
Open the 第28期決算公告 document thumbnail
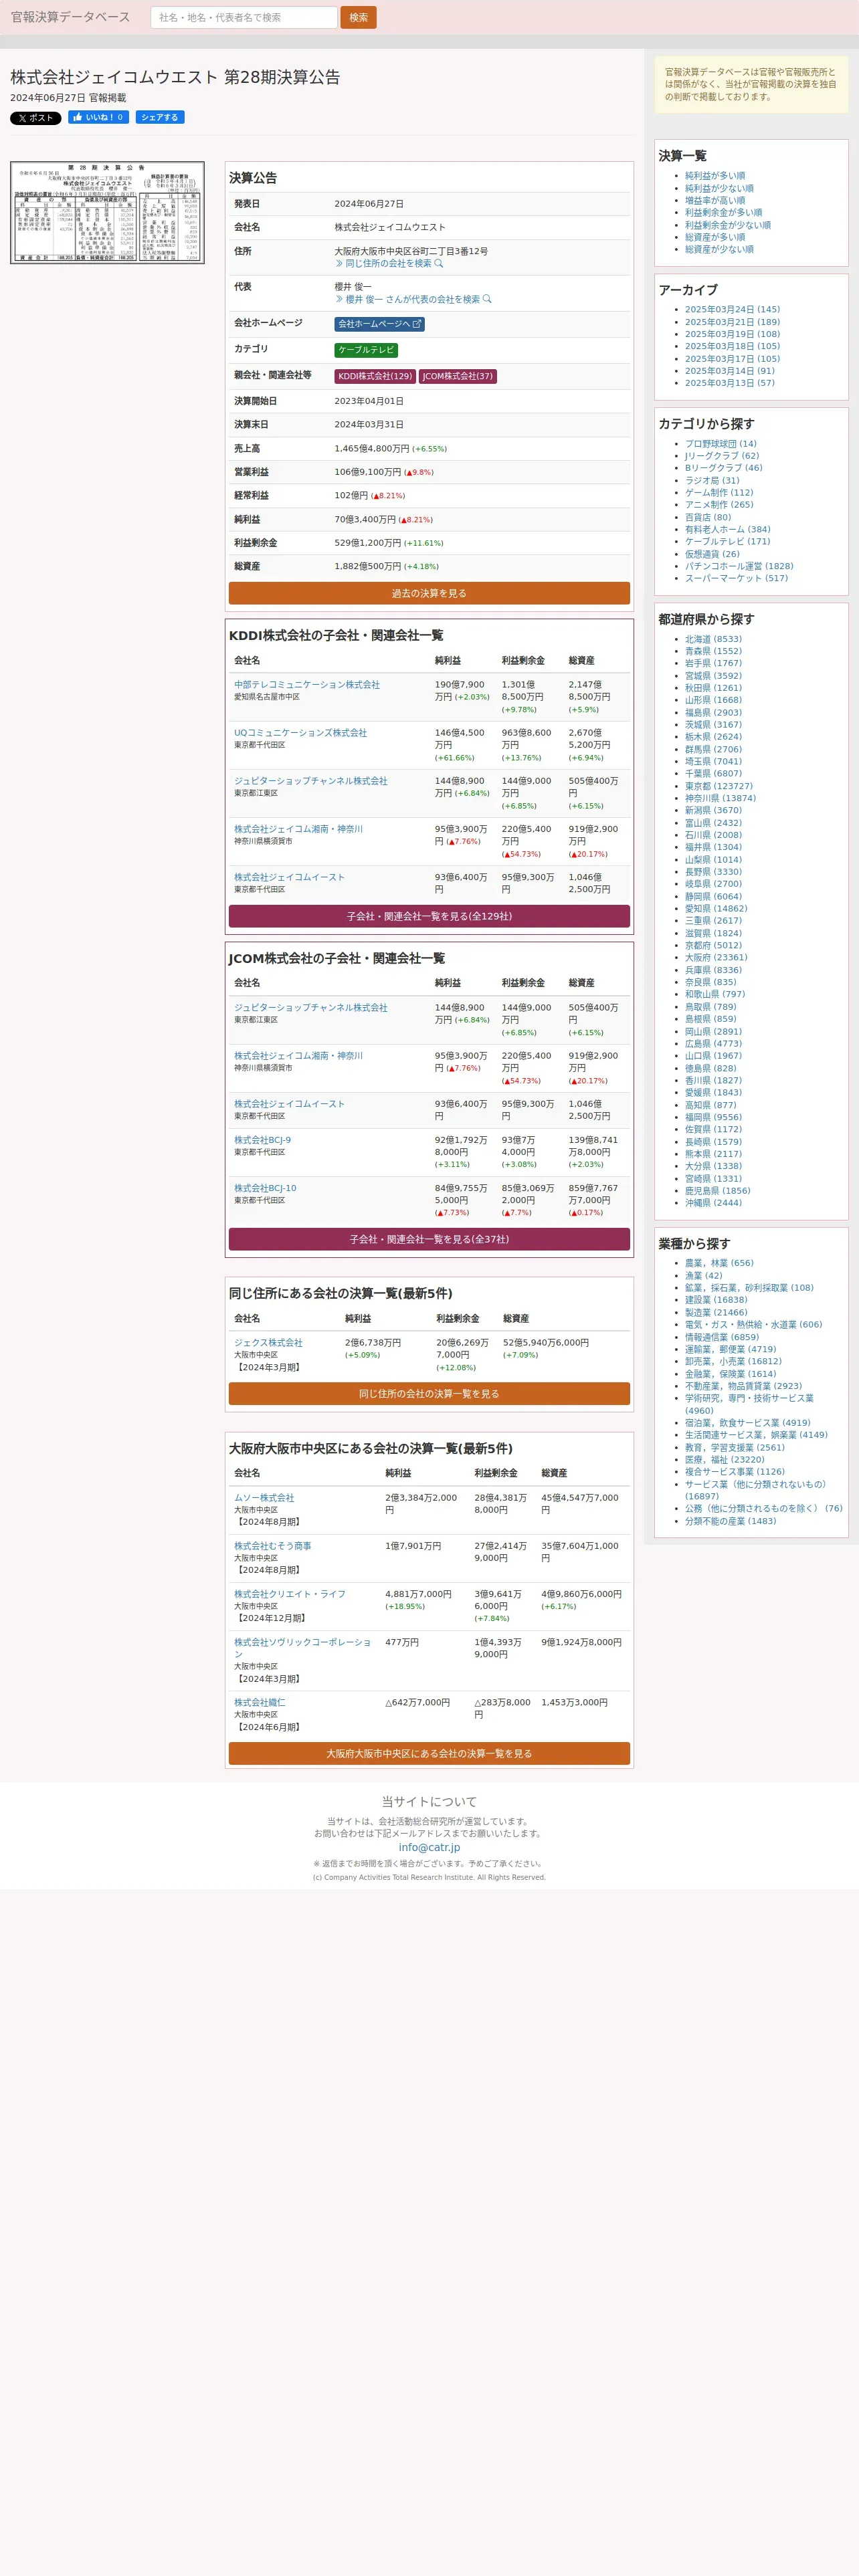107,213
